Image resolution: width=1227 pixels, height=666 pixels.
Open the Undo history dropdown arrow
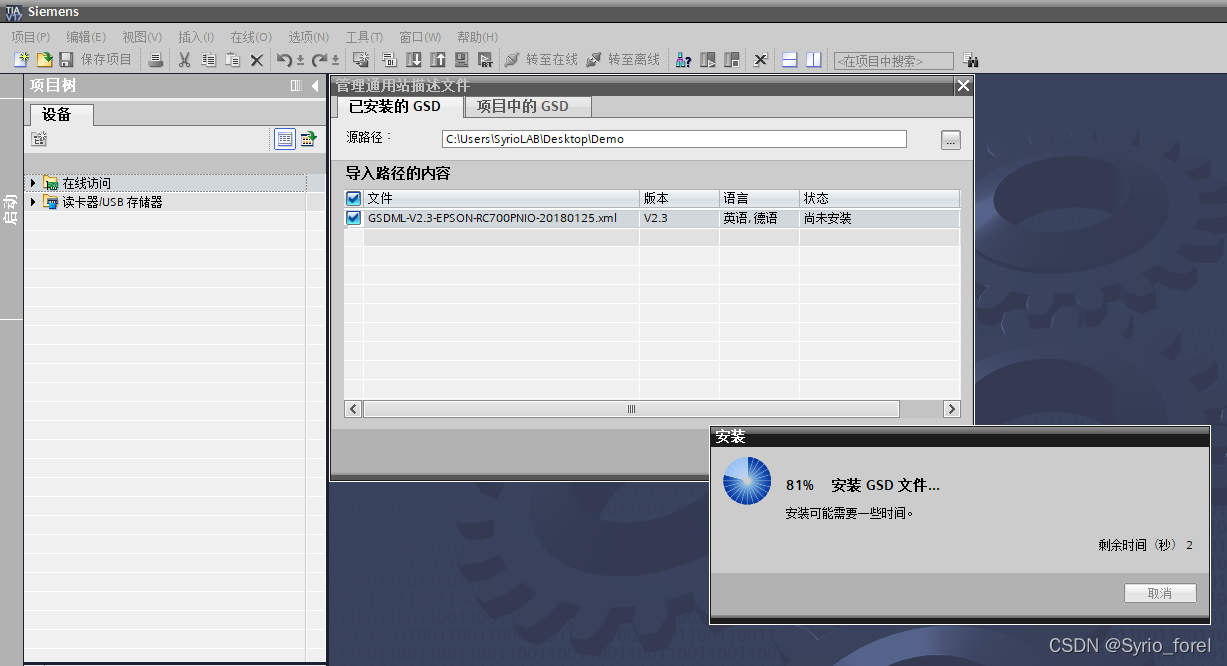[300, 61]
